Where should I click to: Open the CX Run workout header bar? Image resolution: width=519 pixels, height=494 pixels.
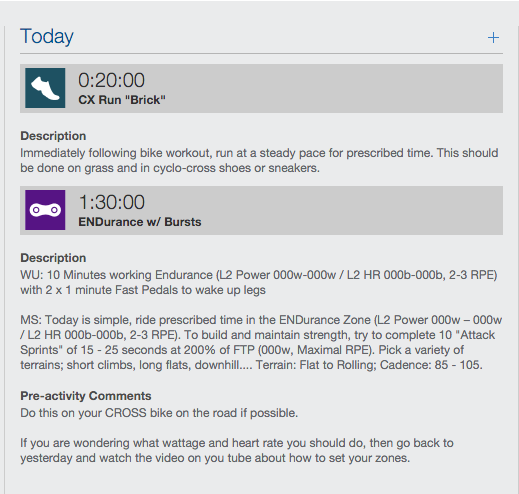tap(261, 88)
